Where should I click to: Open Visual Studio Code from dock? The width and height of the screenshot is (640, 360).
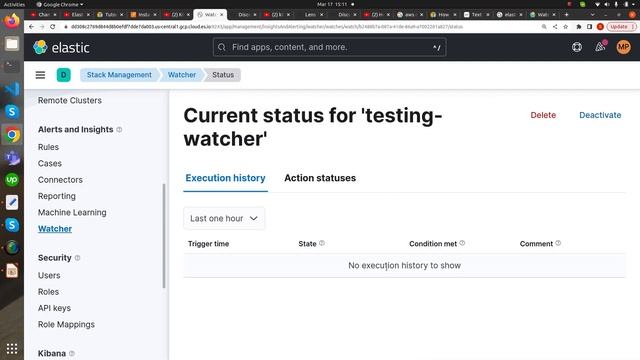pyautogui.click(x=12, y=89)
